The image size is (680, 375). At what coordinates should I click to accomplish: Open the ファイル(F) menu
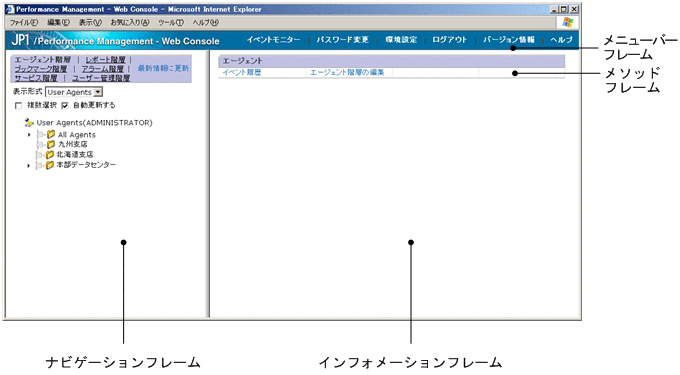(24, 23)
